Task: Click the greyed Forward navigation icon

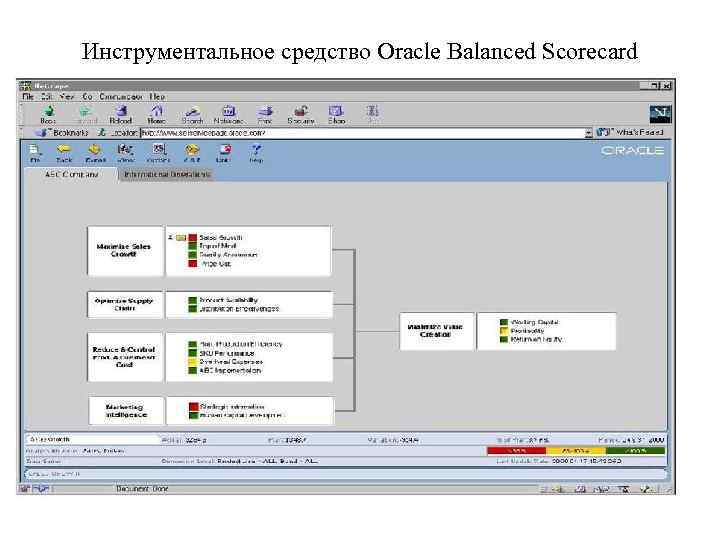Action: (x=85, y=112)
